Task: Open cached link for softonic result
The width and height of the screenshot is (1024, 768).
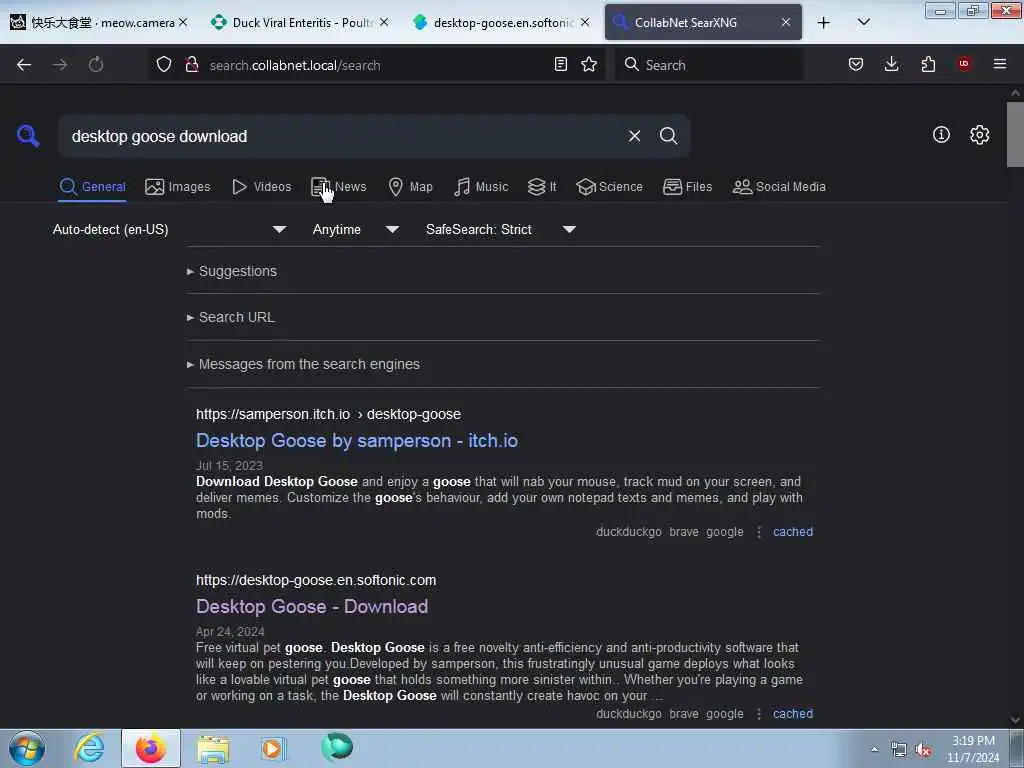Action: (x=793, y=714)
